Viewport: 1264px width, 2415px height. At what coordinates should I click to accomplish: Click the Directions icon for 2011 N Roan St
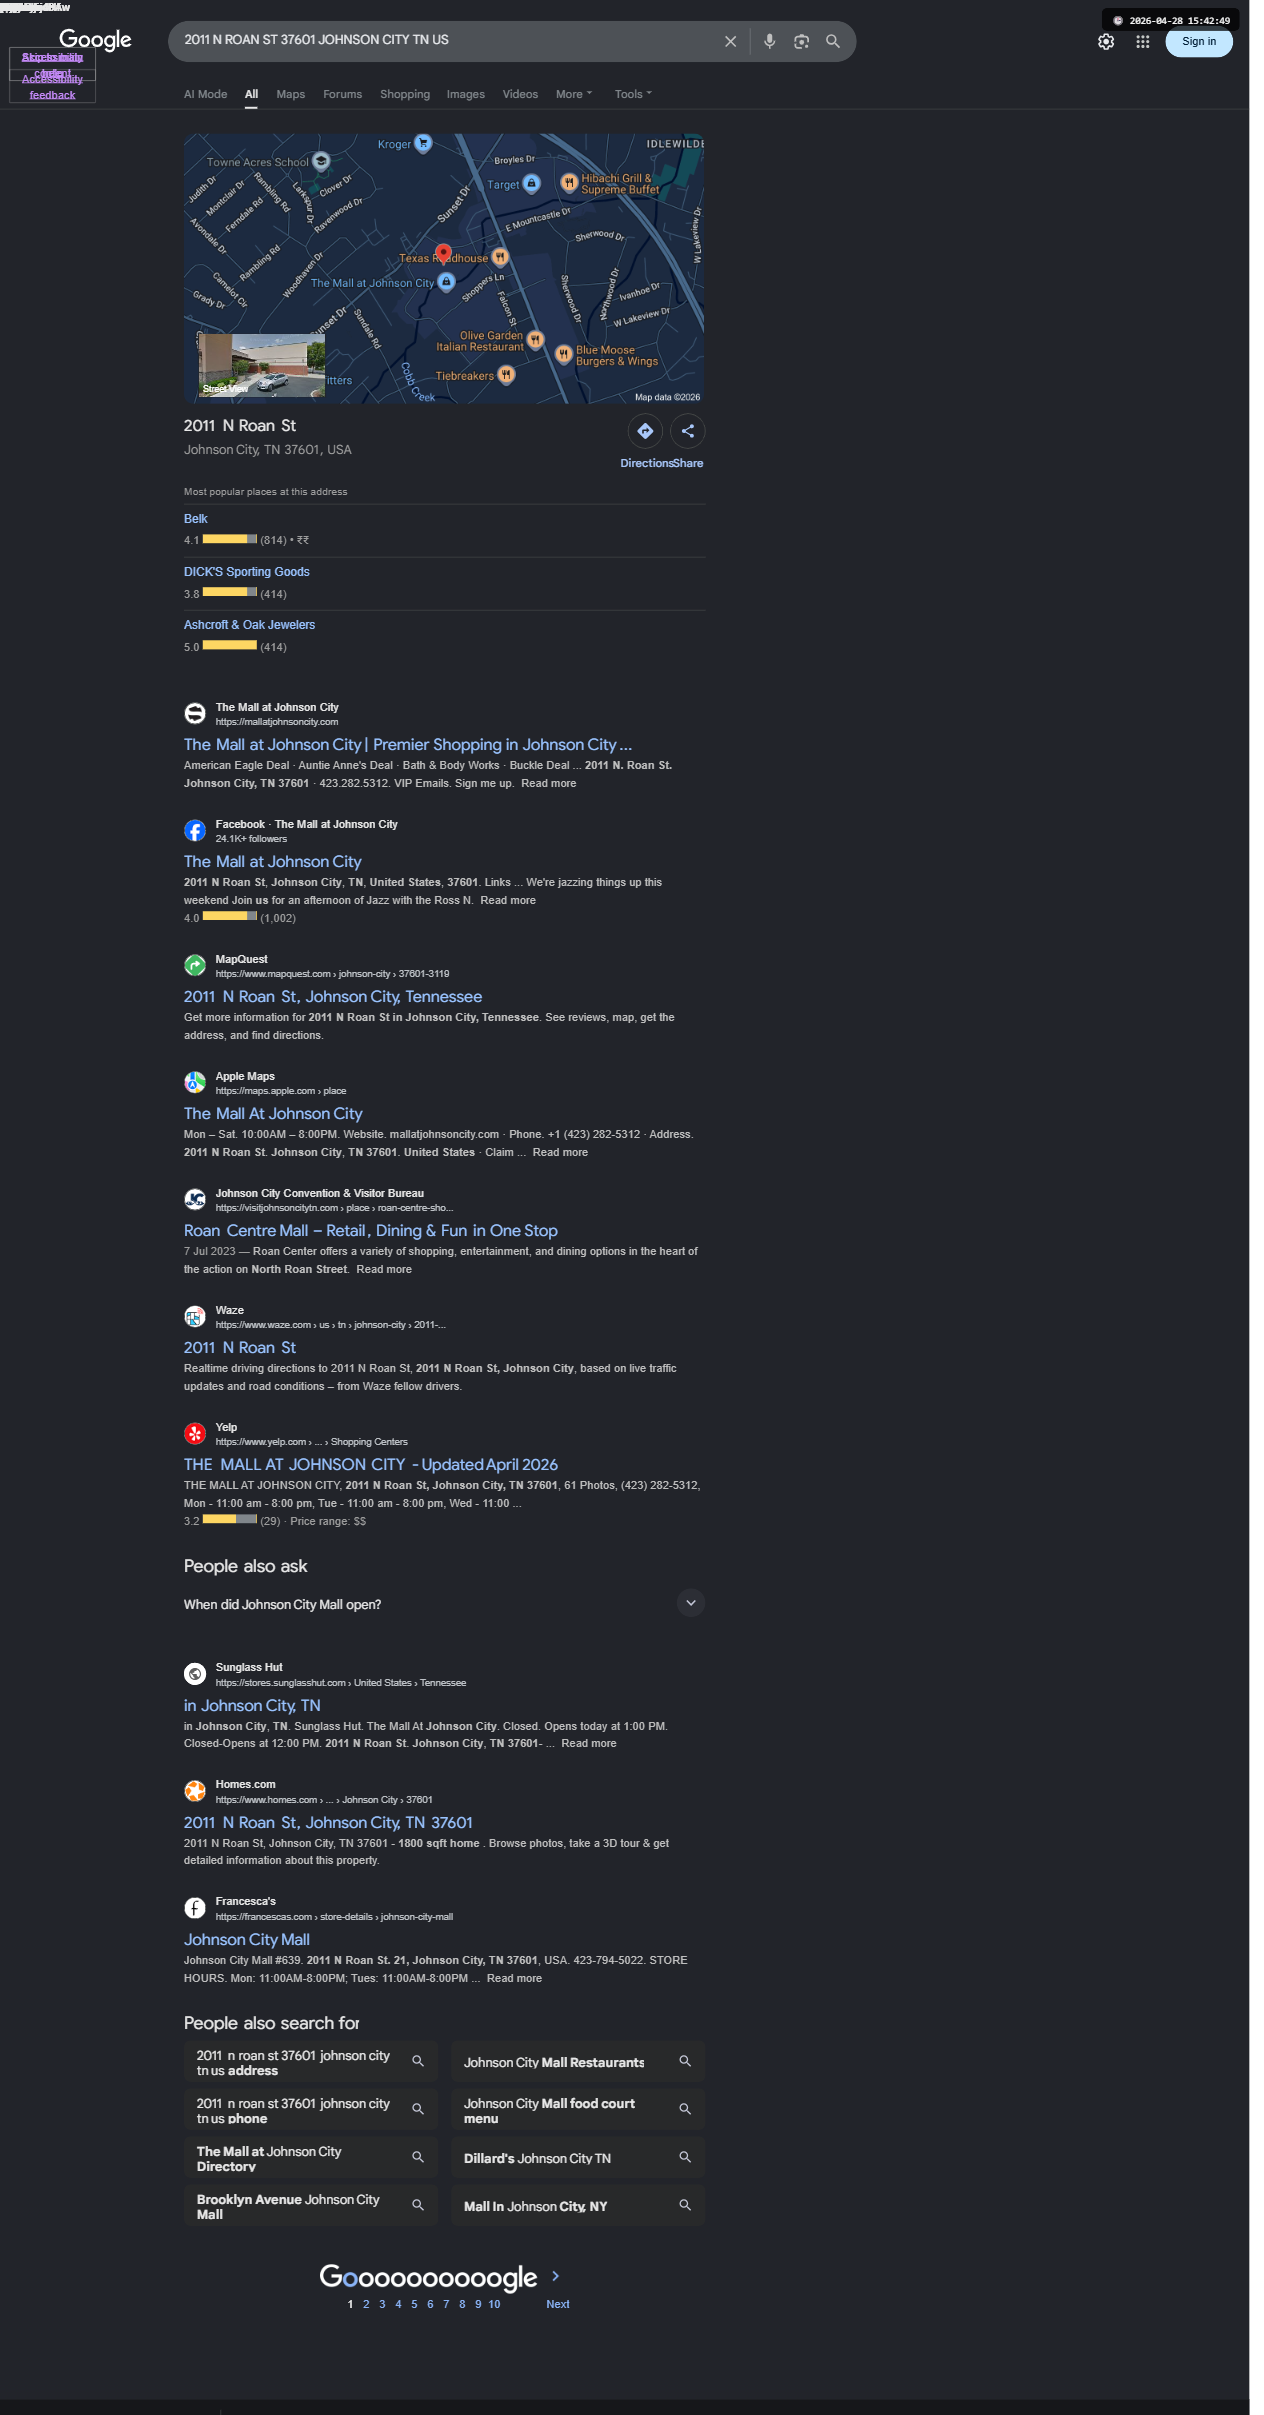(645, 431)
